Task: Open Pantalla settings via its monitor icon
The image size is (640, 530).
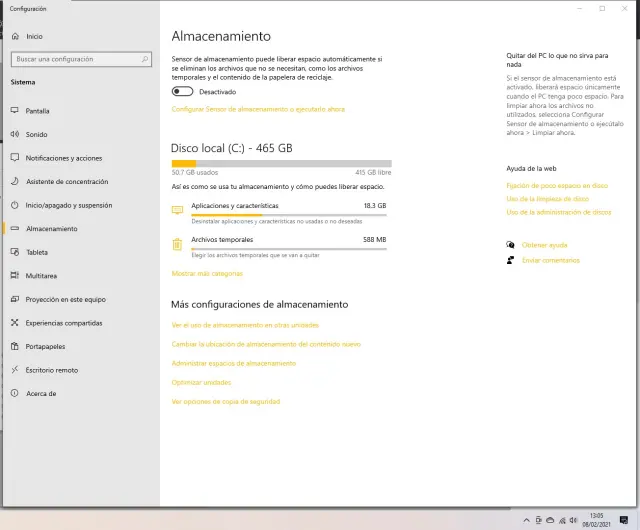Action: pos(15,111)
